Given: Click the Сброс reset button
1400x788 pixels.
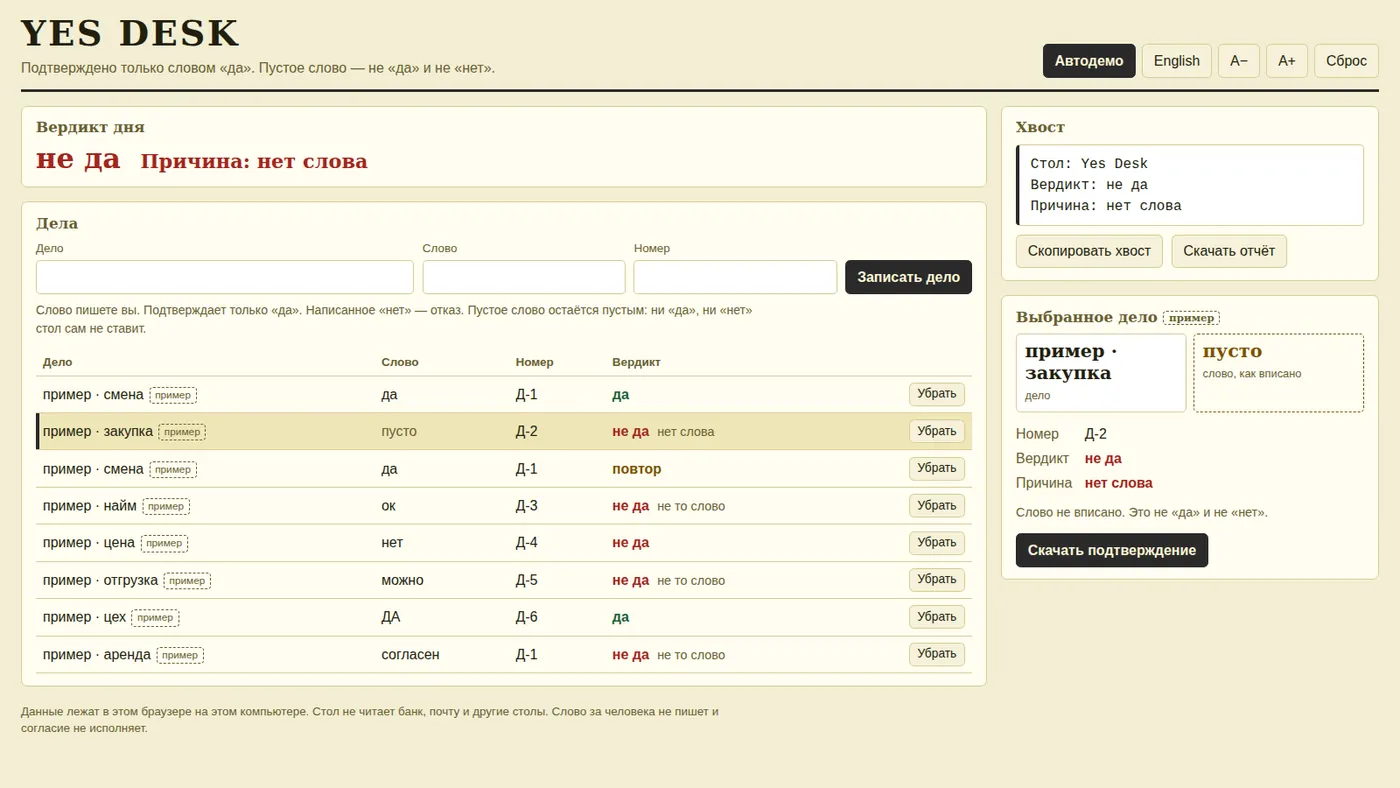Looking at the screenshot, I should 1346,61.
